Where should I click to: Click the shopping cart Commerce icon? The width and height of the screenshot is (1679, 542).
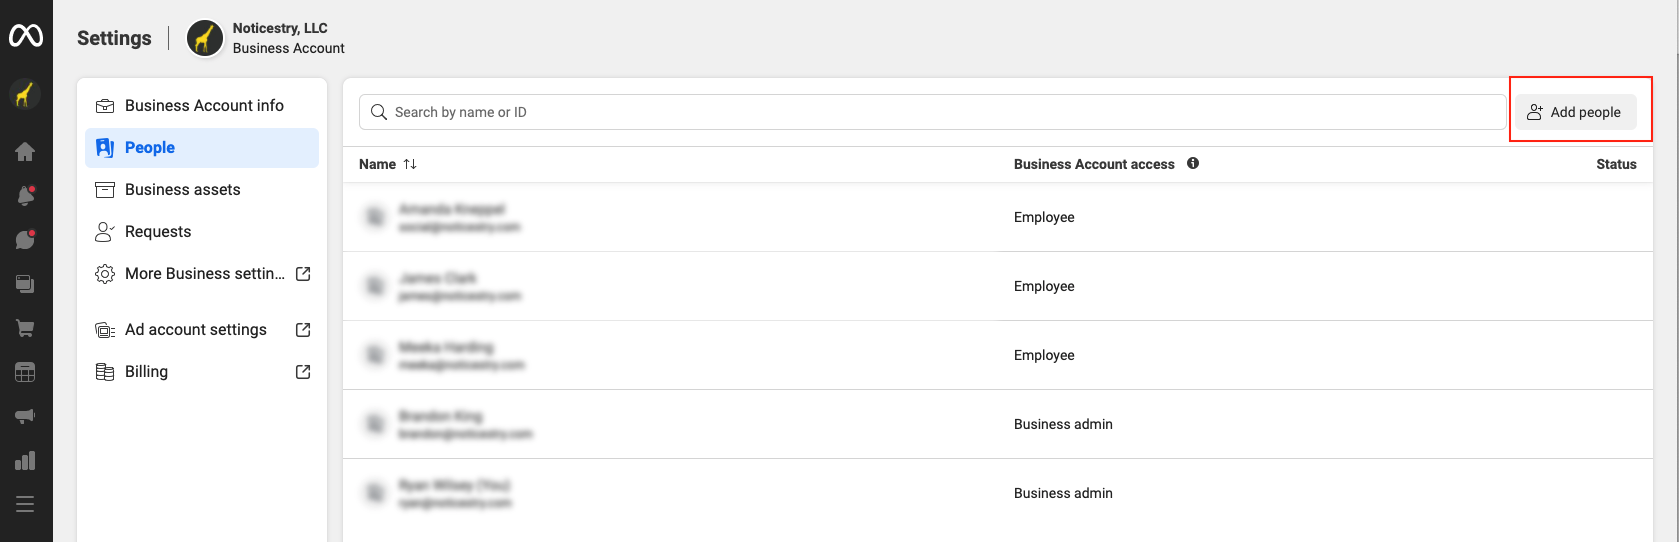25,328
